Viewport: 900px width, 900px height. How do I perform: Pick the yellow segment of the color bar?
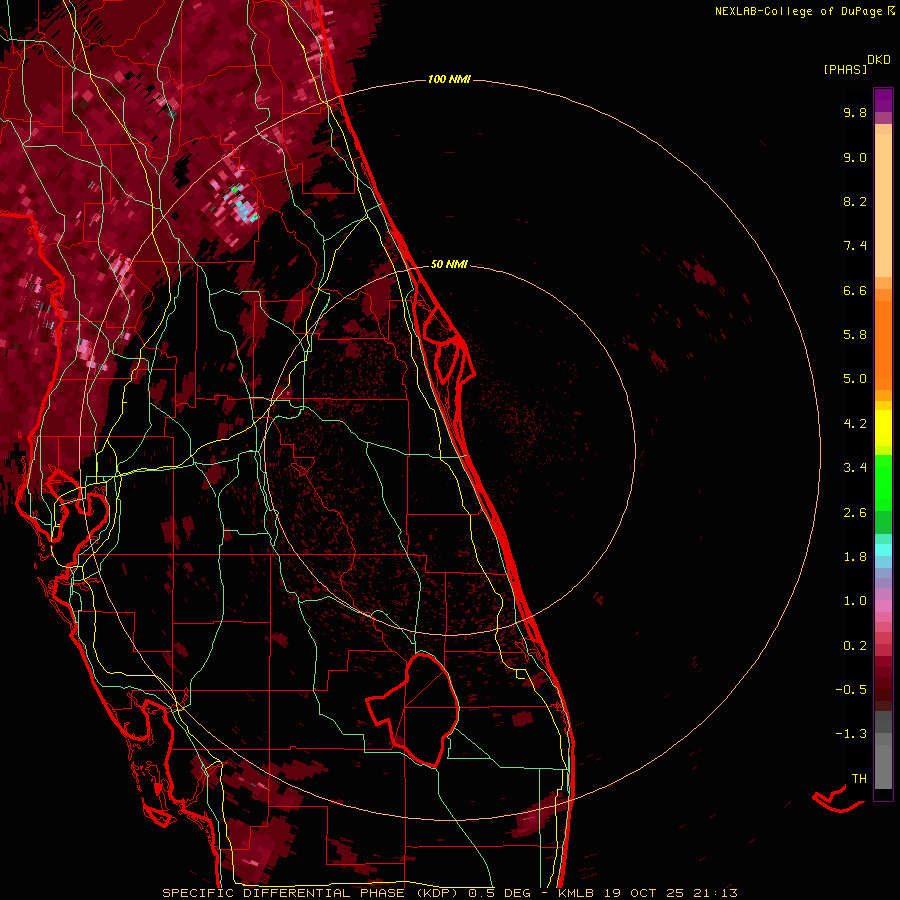click(883, 428)
